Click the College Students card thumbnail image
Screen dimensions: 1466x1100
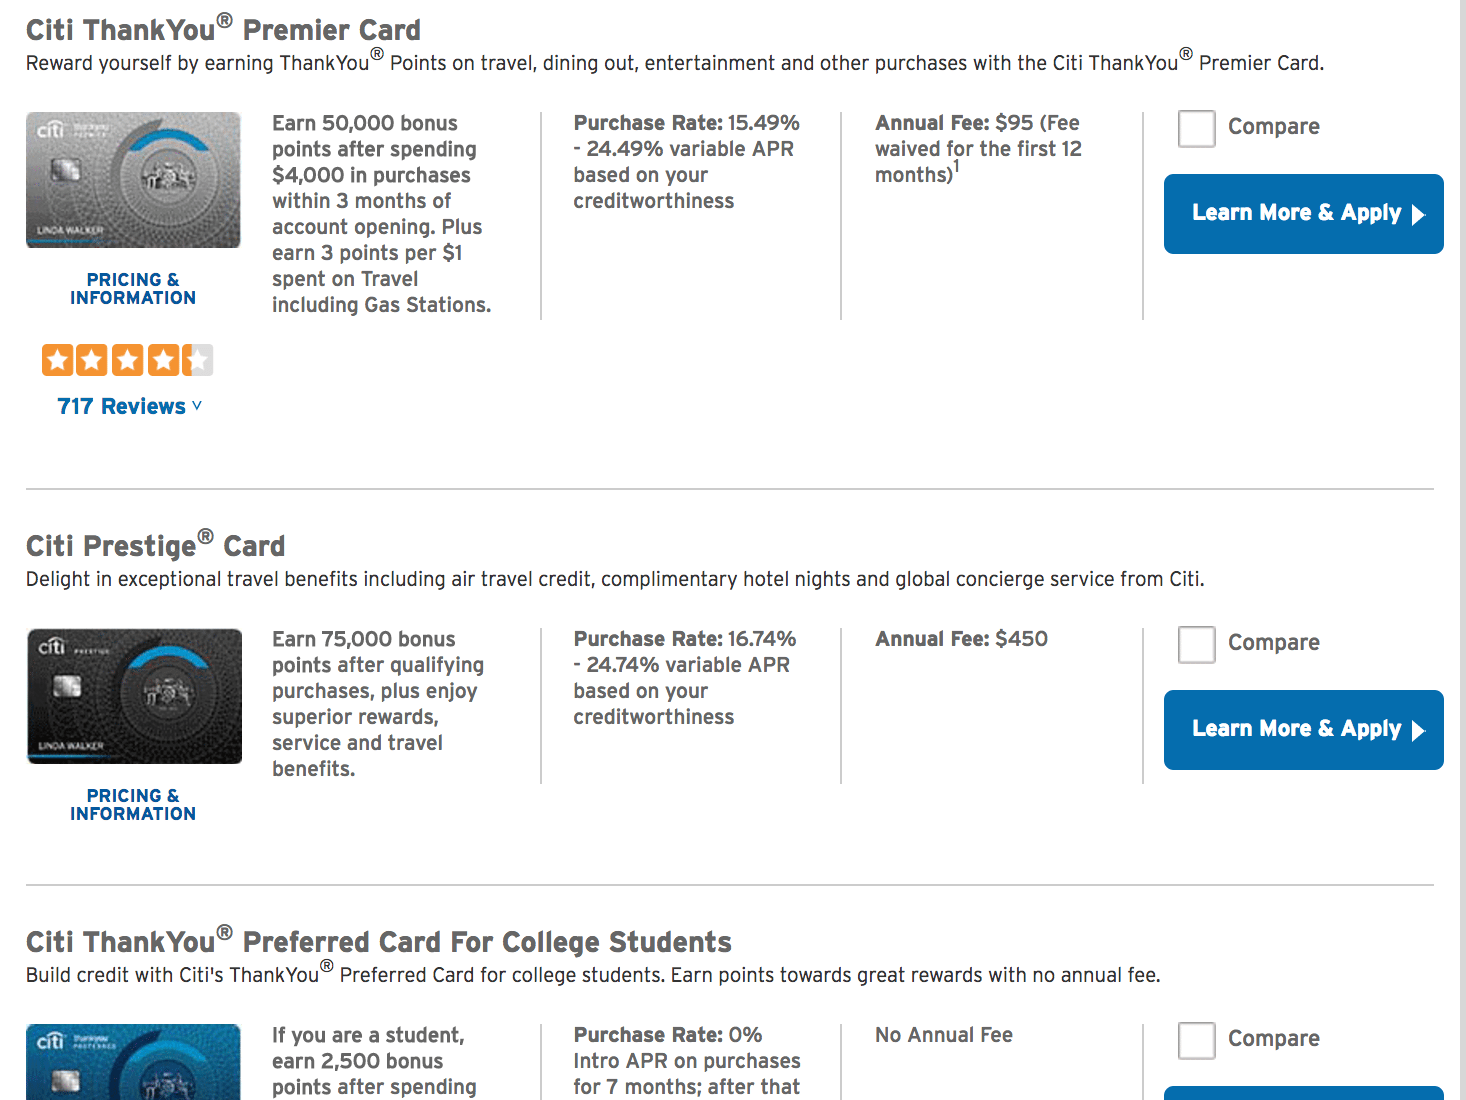pos(133,1062)
